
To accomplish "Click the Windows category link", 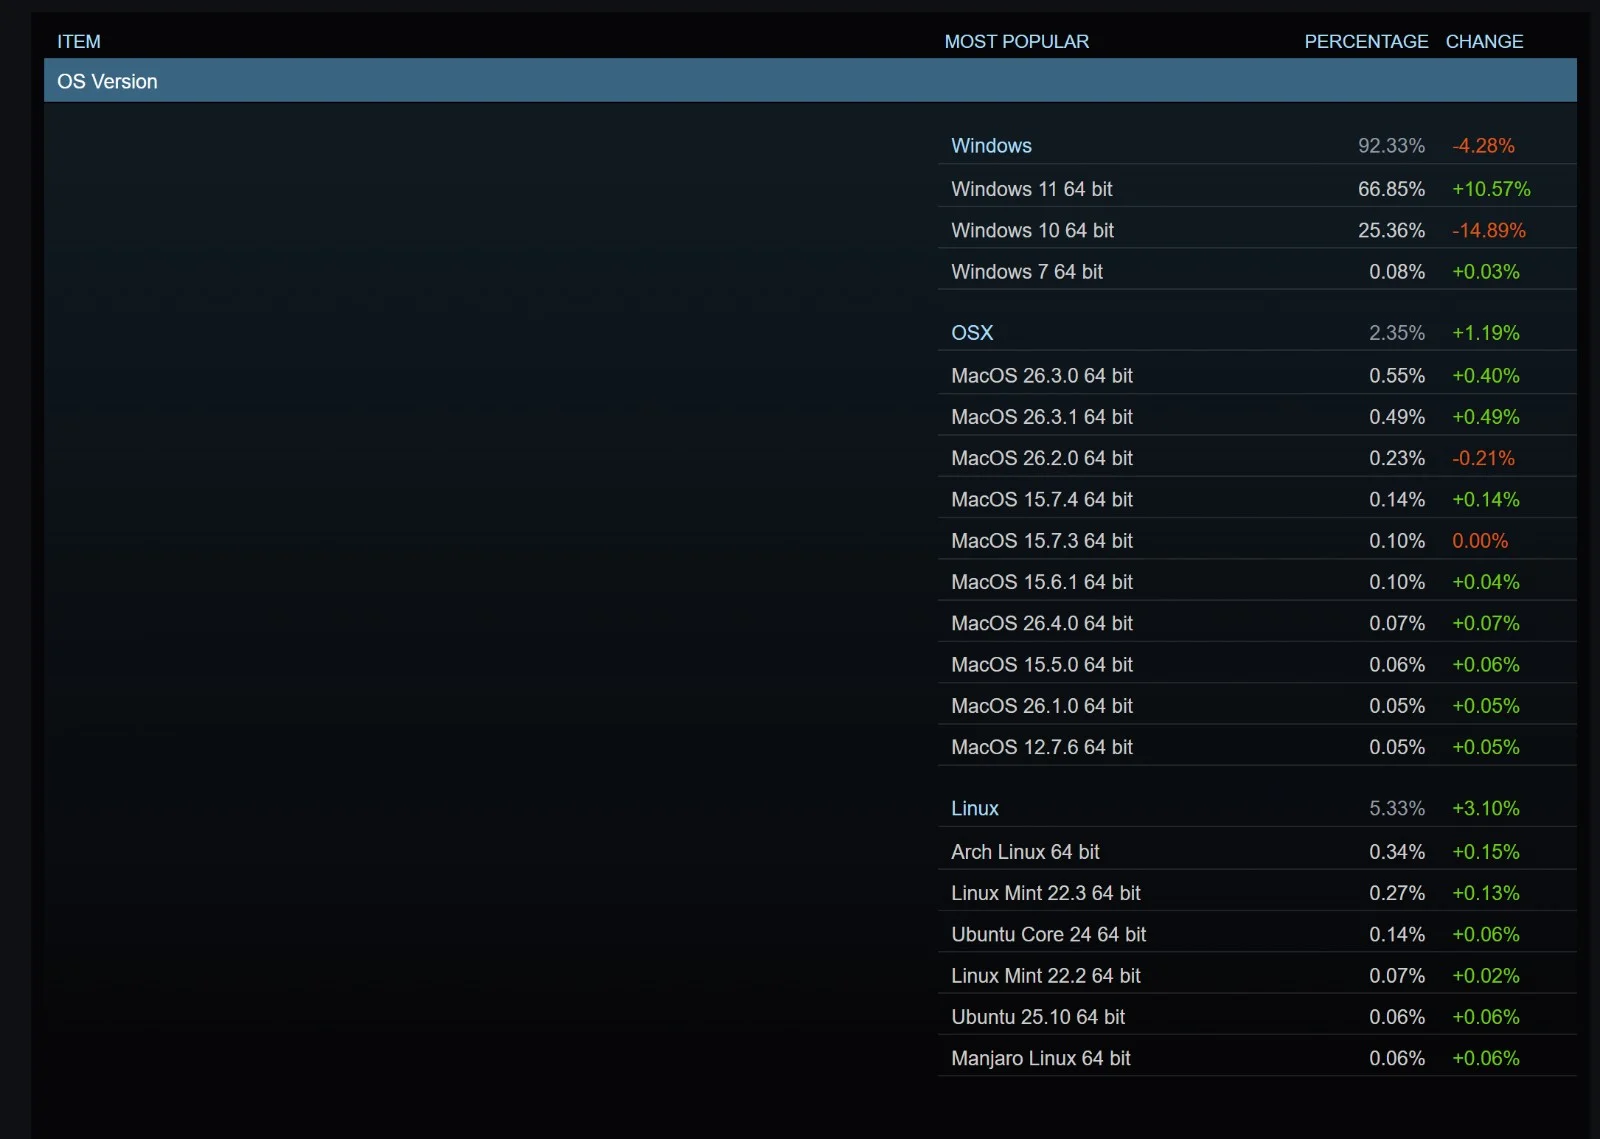I will coord(991,146).
